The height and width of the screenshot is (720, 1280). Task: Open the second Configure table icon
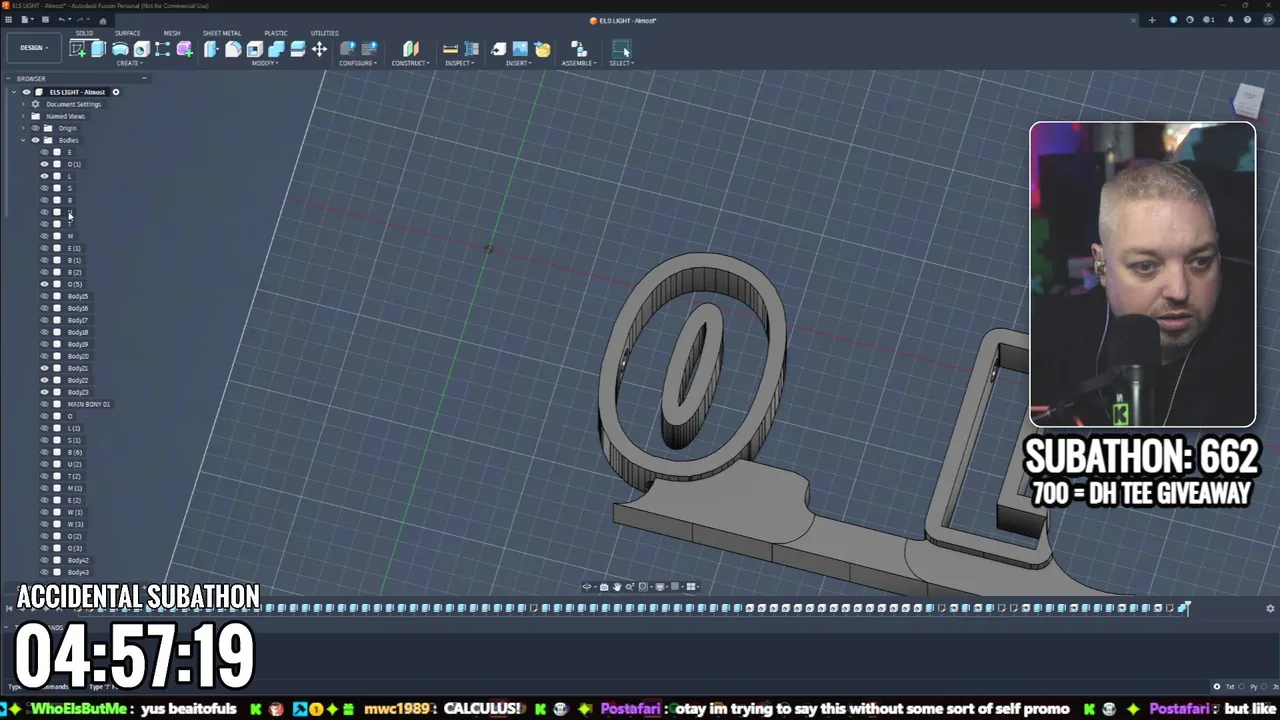[x=369, y=49]
